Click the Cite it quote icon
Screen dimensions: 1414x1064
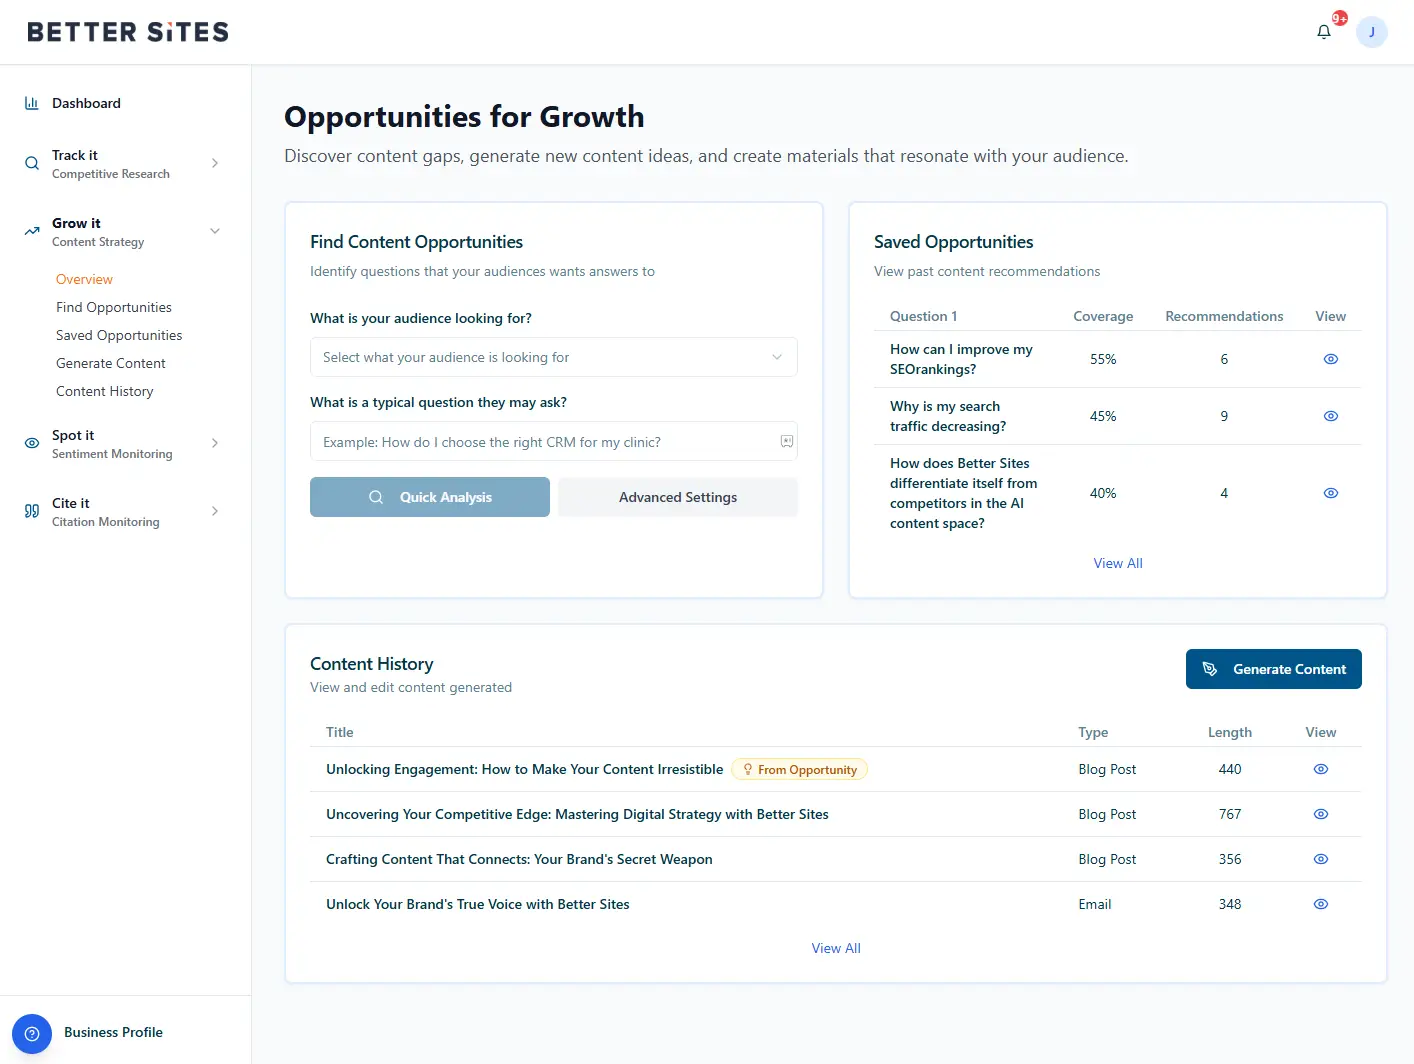click(32, 511)
